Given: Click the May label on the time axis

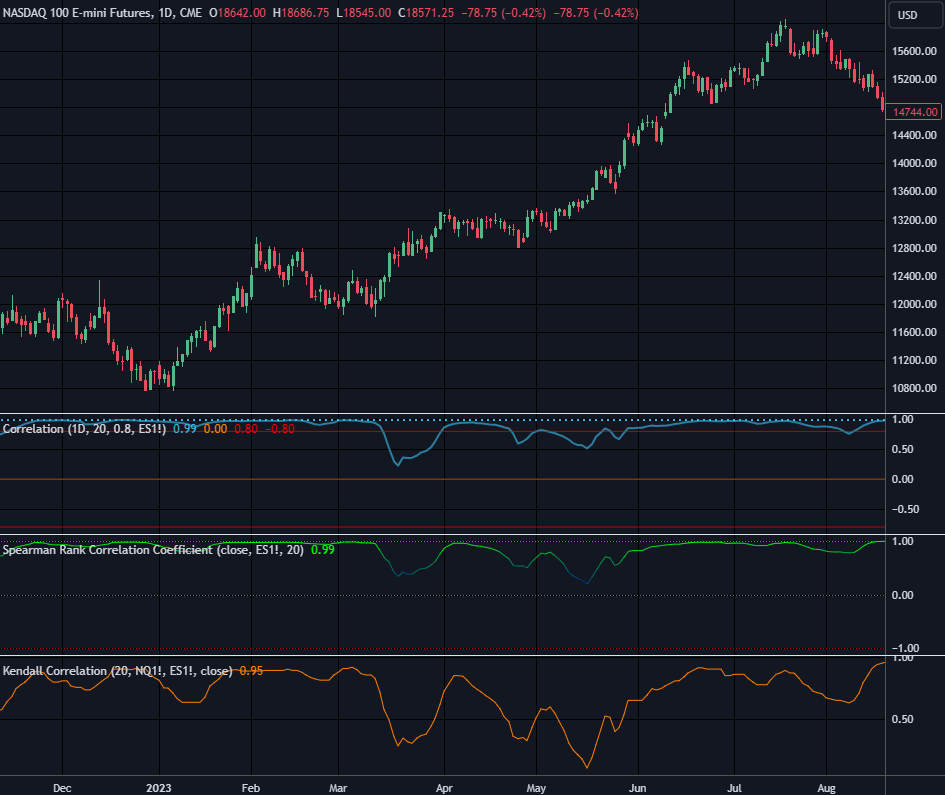Looking at the screenshot, I should coord(536,788).
